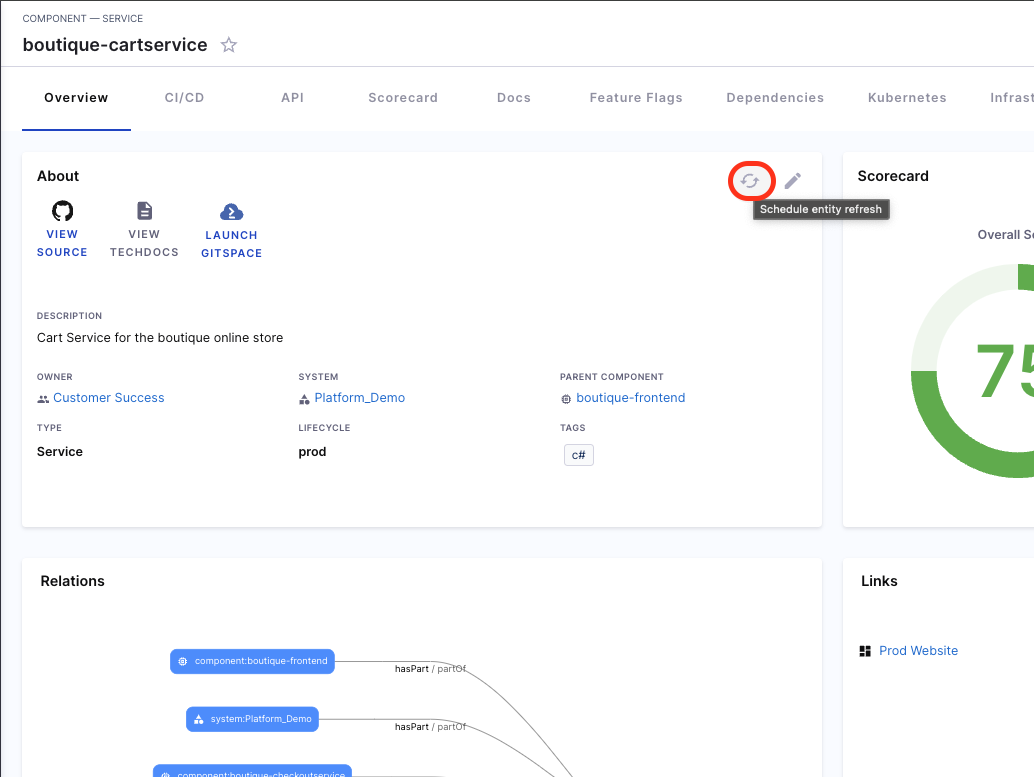Select the Kubernetes tab

[907, 98]
